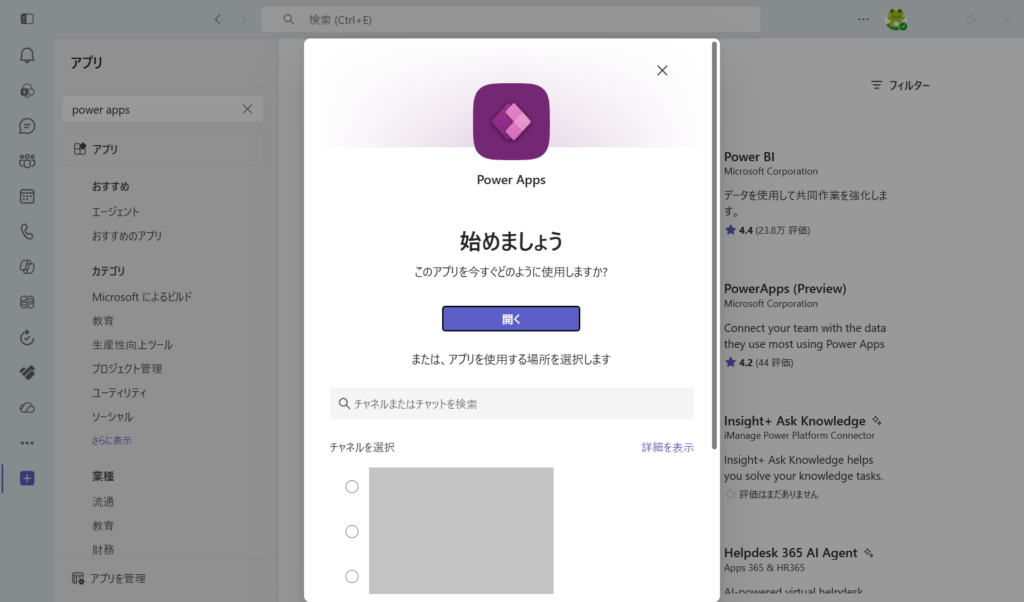The width and height of the screenshot is (1024, 602).
Task: Open the Teams people icon in sidebar
Action: coord(27,161)
